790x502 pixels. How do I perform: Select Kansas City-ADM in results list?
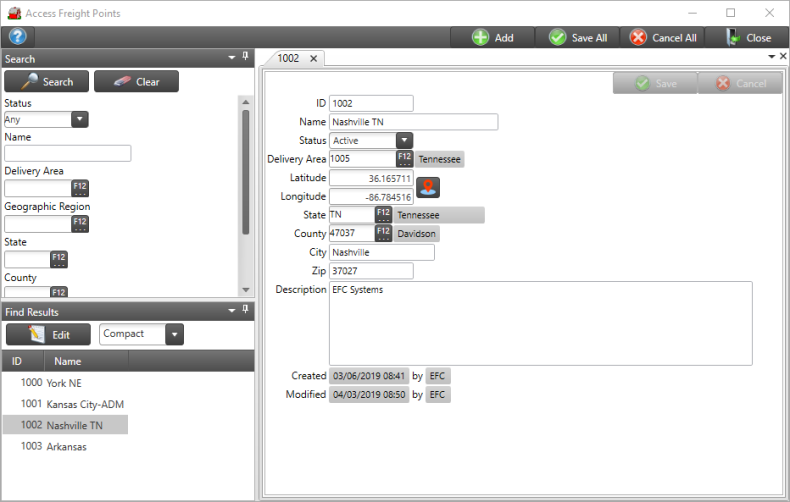tap(88, 404)
